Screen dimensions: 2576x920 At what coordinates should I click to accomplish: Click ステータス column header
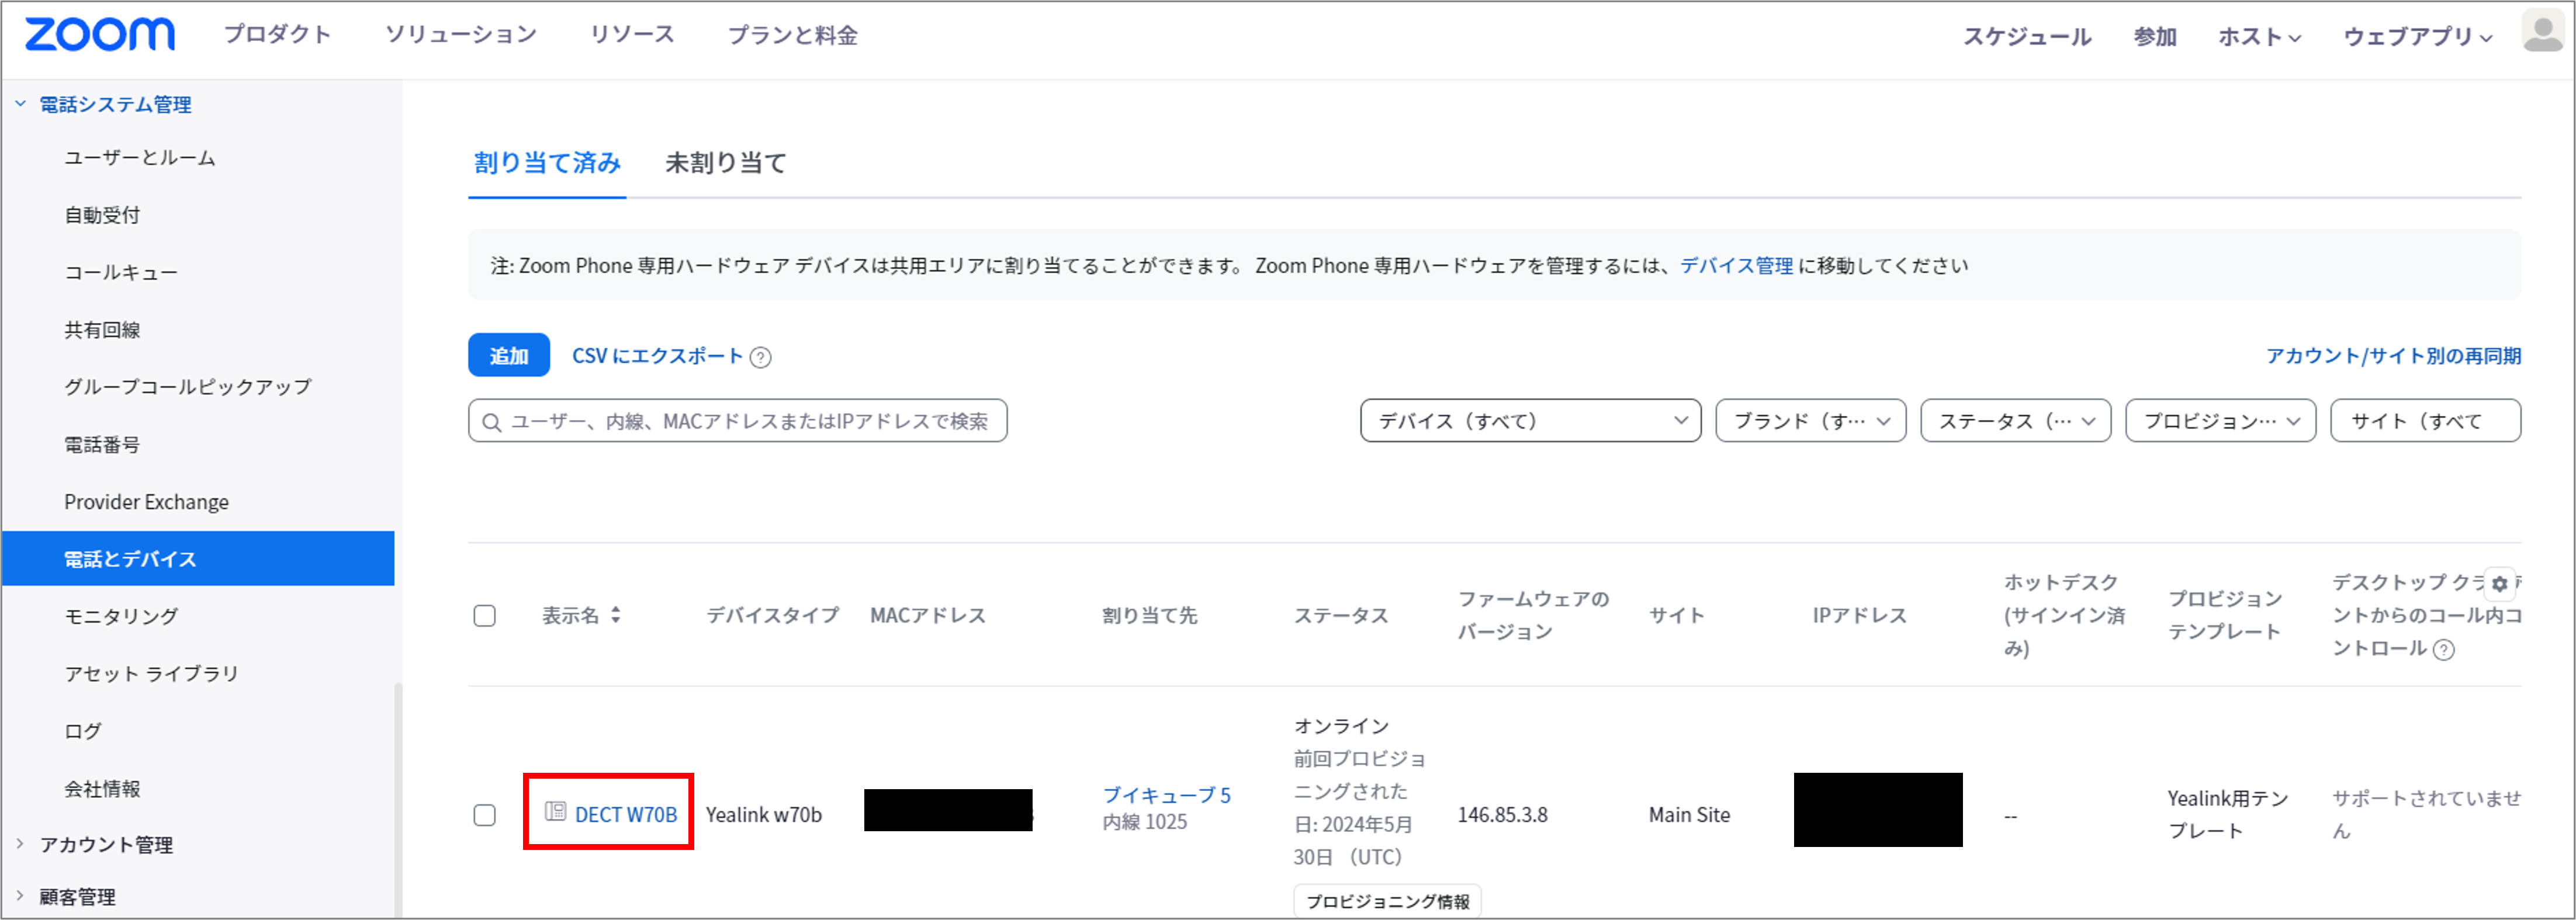[1341, 615]
